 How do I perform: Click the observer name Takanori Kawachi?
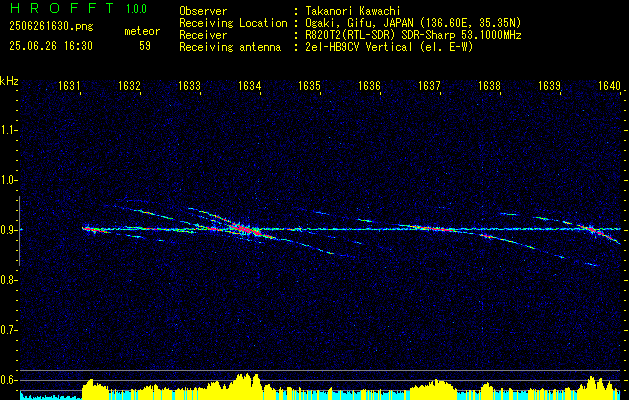353,11
